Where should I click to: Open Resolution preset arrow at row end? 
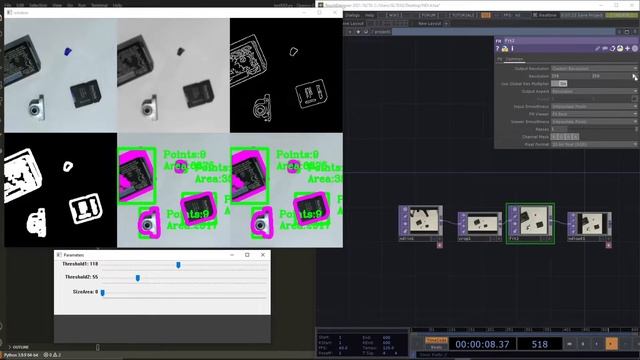coord(635,76)
